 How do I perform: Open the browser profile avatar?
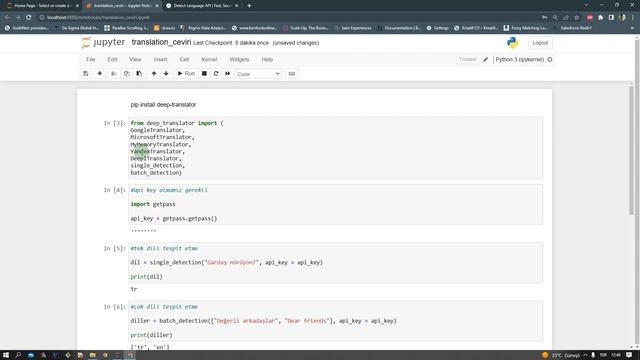click(622, 18)
